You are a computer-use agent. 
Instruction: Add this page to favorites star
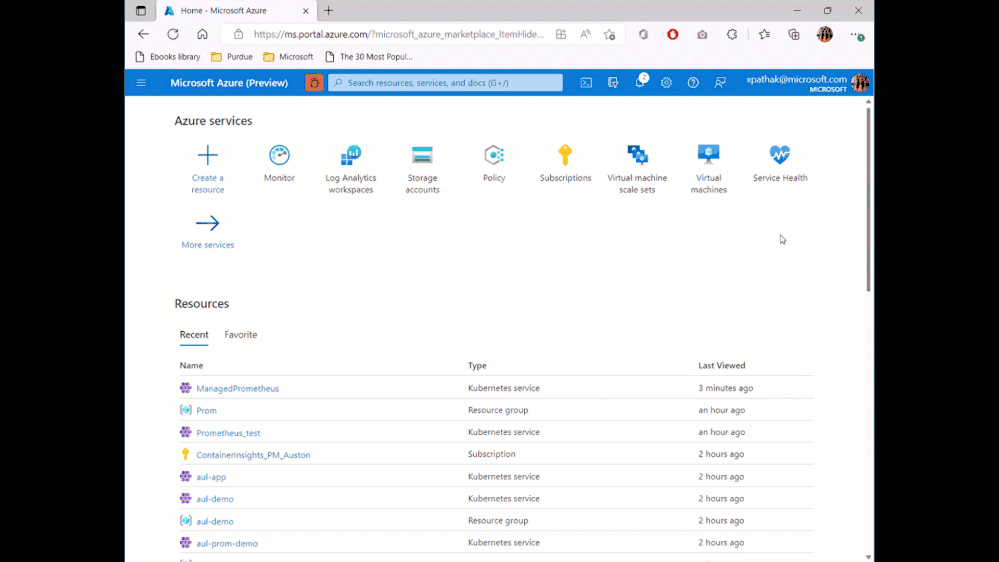click(x=610, y=34)
